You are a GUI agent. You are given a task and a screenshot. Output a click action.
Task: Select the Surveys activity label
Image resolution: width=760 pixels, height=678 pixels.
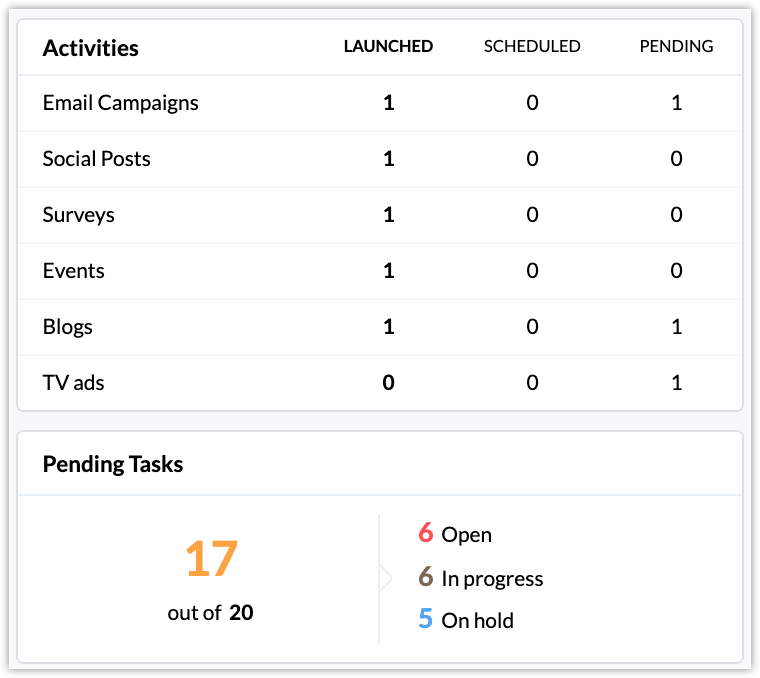[x=78, y=215]
